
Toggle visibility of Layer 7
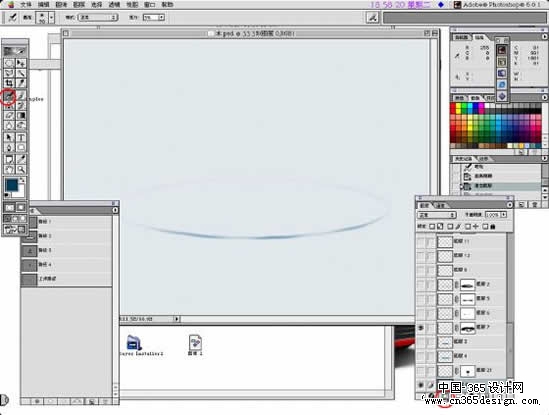pos(421,328)
